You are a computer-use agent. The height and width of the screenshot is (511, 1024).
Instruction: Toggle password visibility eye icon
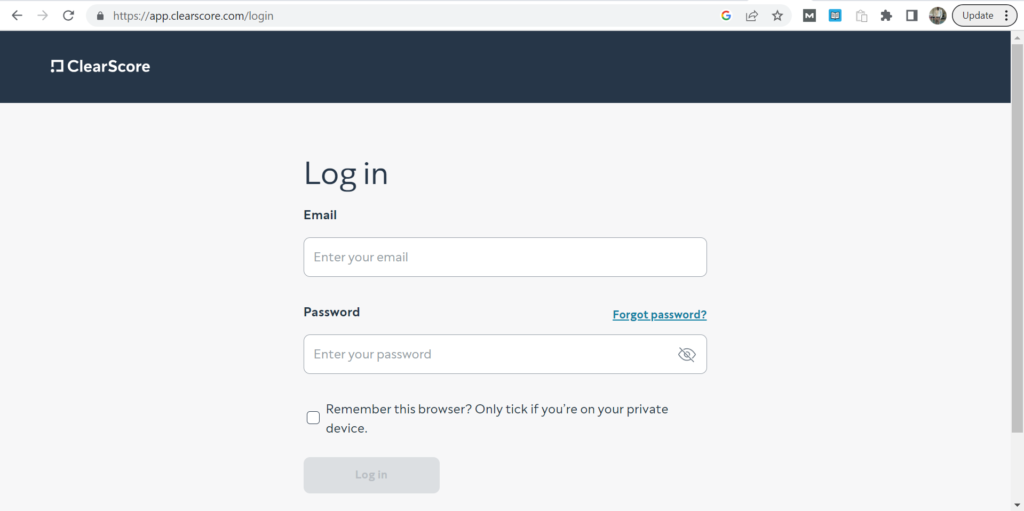pyautogui.click(x=686, y=354)
